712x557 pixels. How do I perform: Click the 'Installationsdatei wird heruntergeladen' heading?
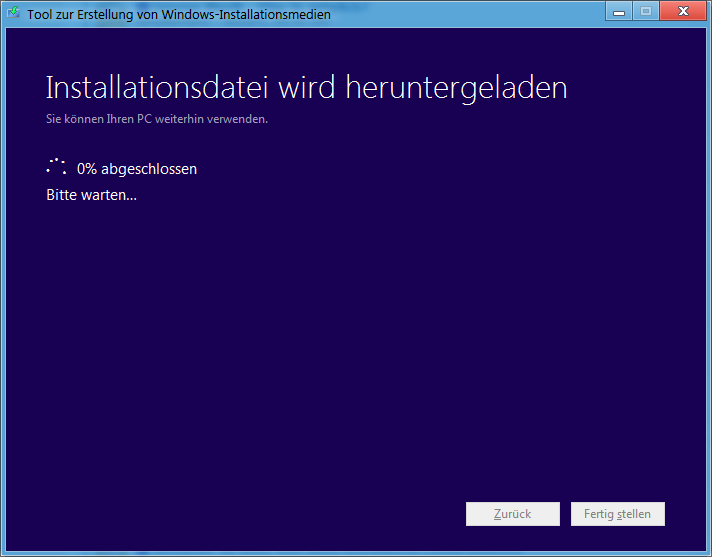(x=307, y=88)
